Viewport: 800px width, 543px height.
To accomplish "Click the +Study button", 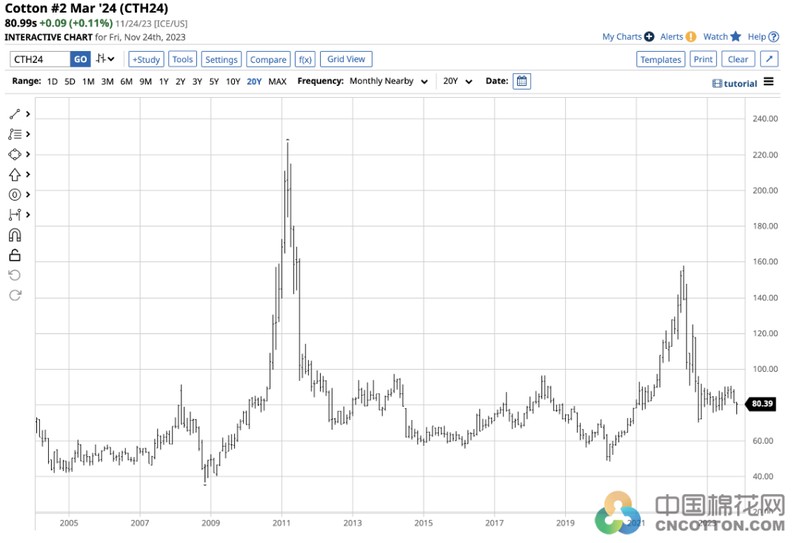I will [146, 59].
